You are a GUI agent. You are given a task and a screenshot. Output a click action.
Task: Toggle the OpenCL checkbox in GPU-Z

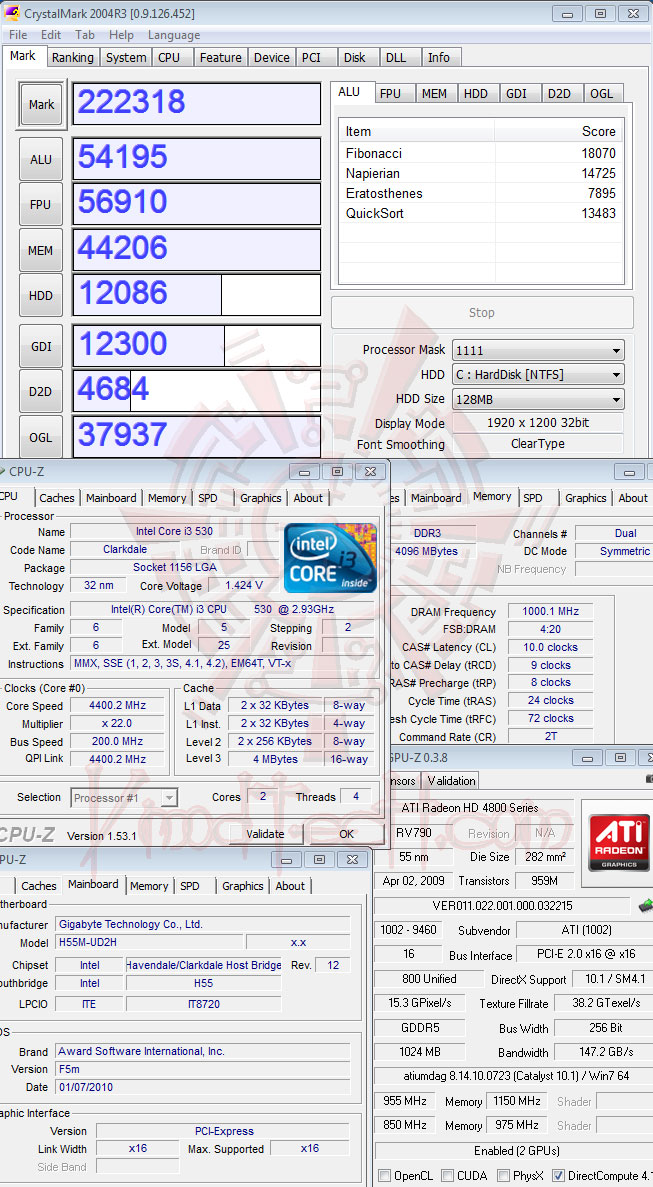click(x=384, y=1176)
